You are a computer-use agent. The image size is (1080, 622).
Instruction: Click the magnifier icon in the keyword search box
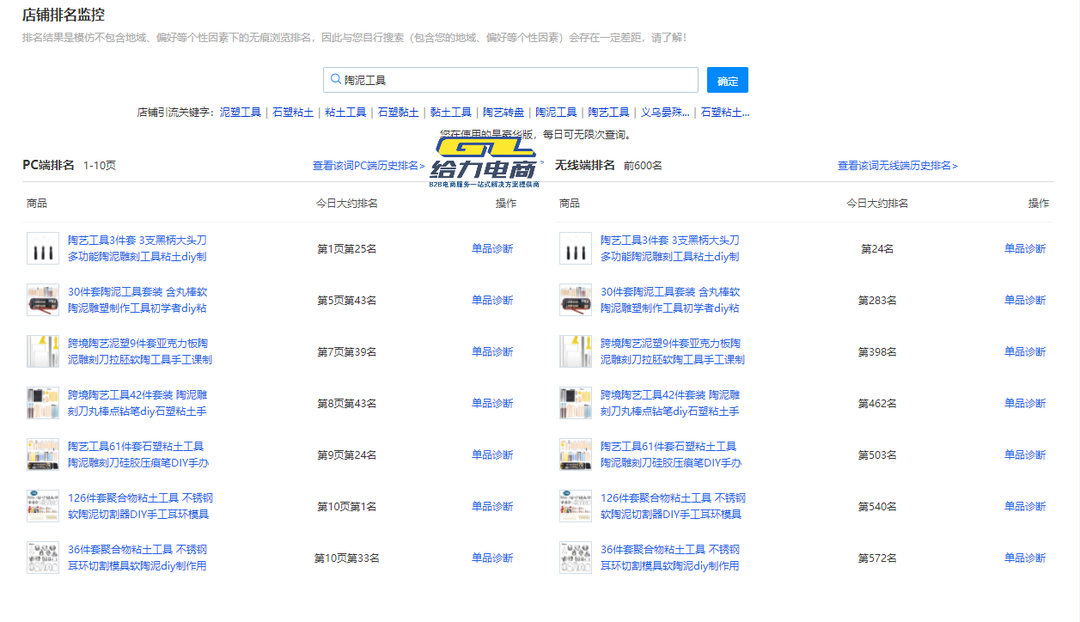coord(335,80)
